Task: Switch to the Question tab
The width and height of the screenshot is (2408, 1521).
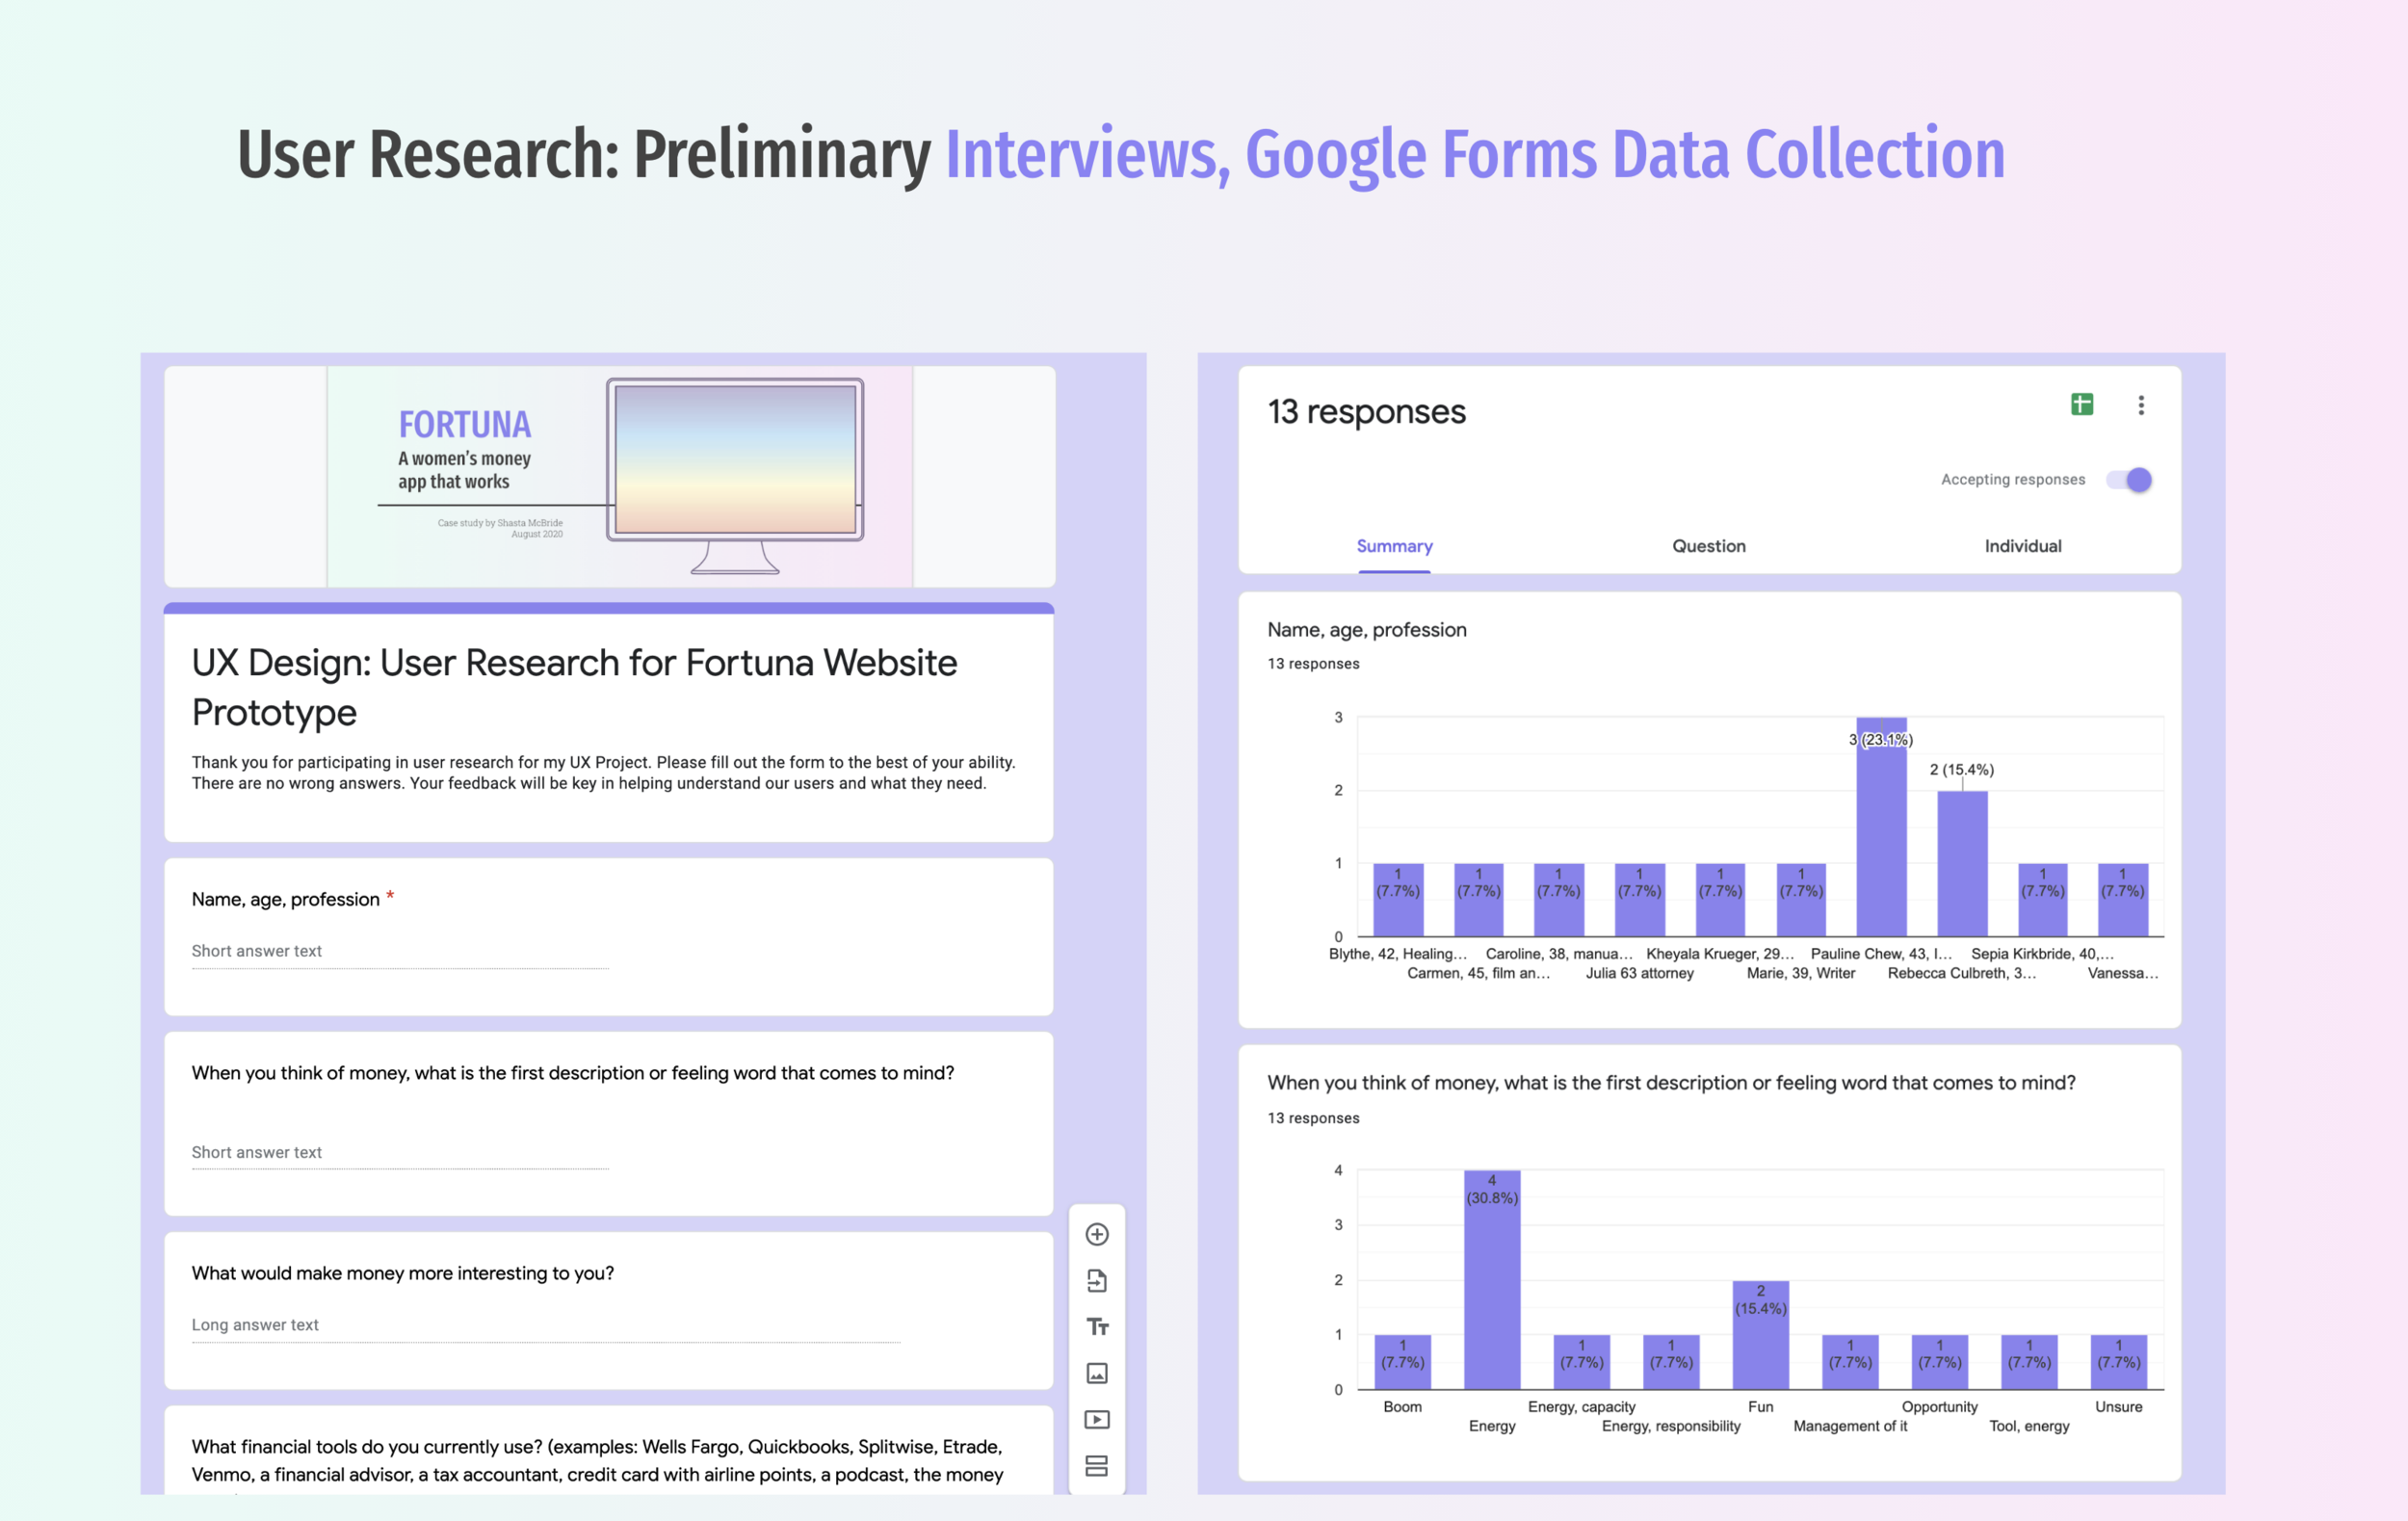Action: click(1709, 546)
